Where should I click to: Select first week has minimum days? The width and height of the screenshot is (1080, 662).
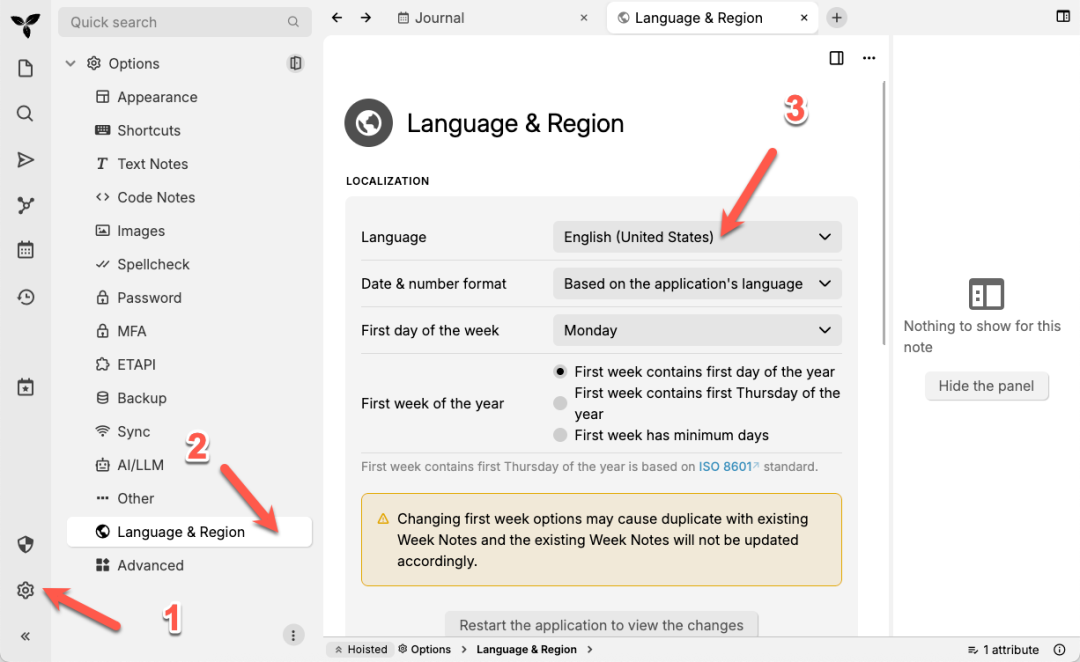click(x=560, y=435)
